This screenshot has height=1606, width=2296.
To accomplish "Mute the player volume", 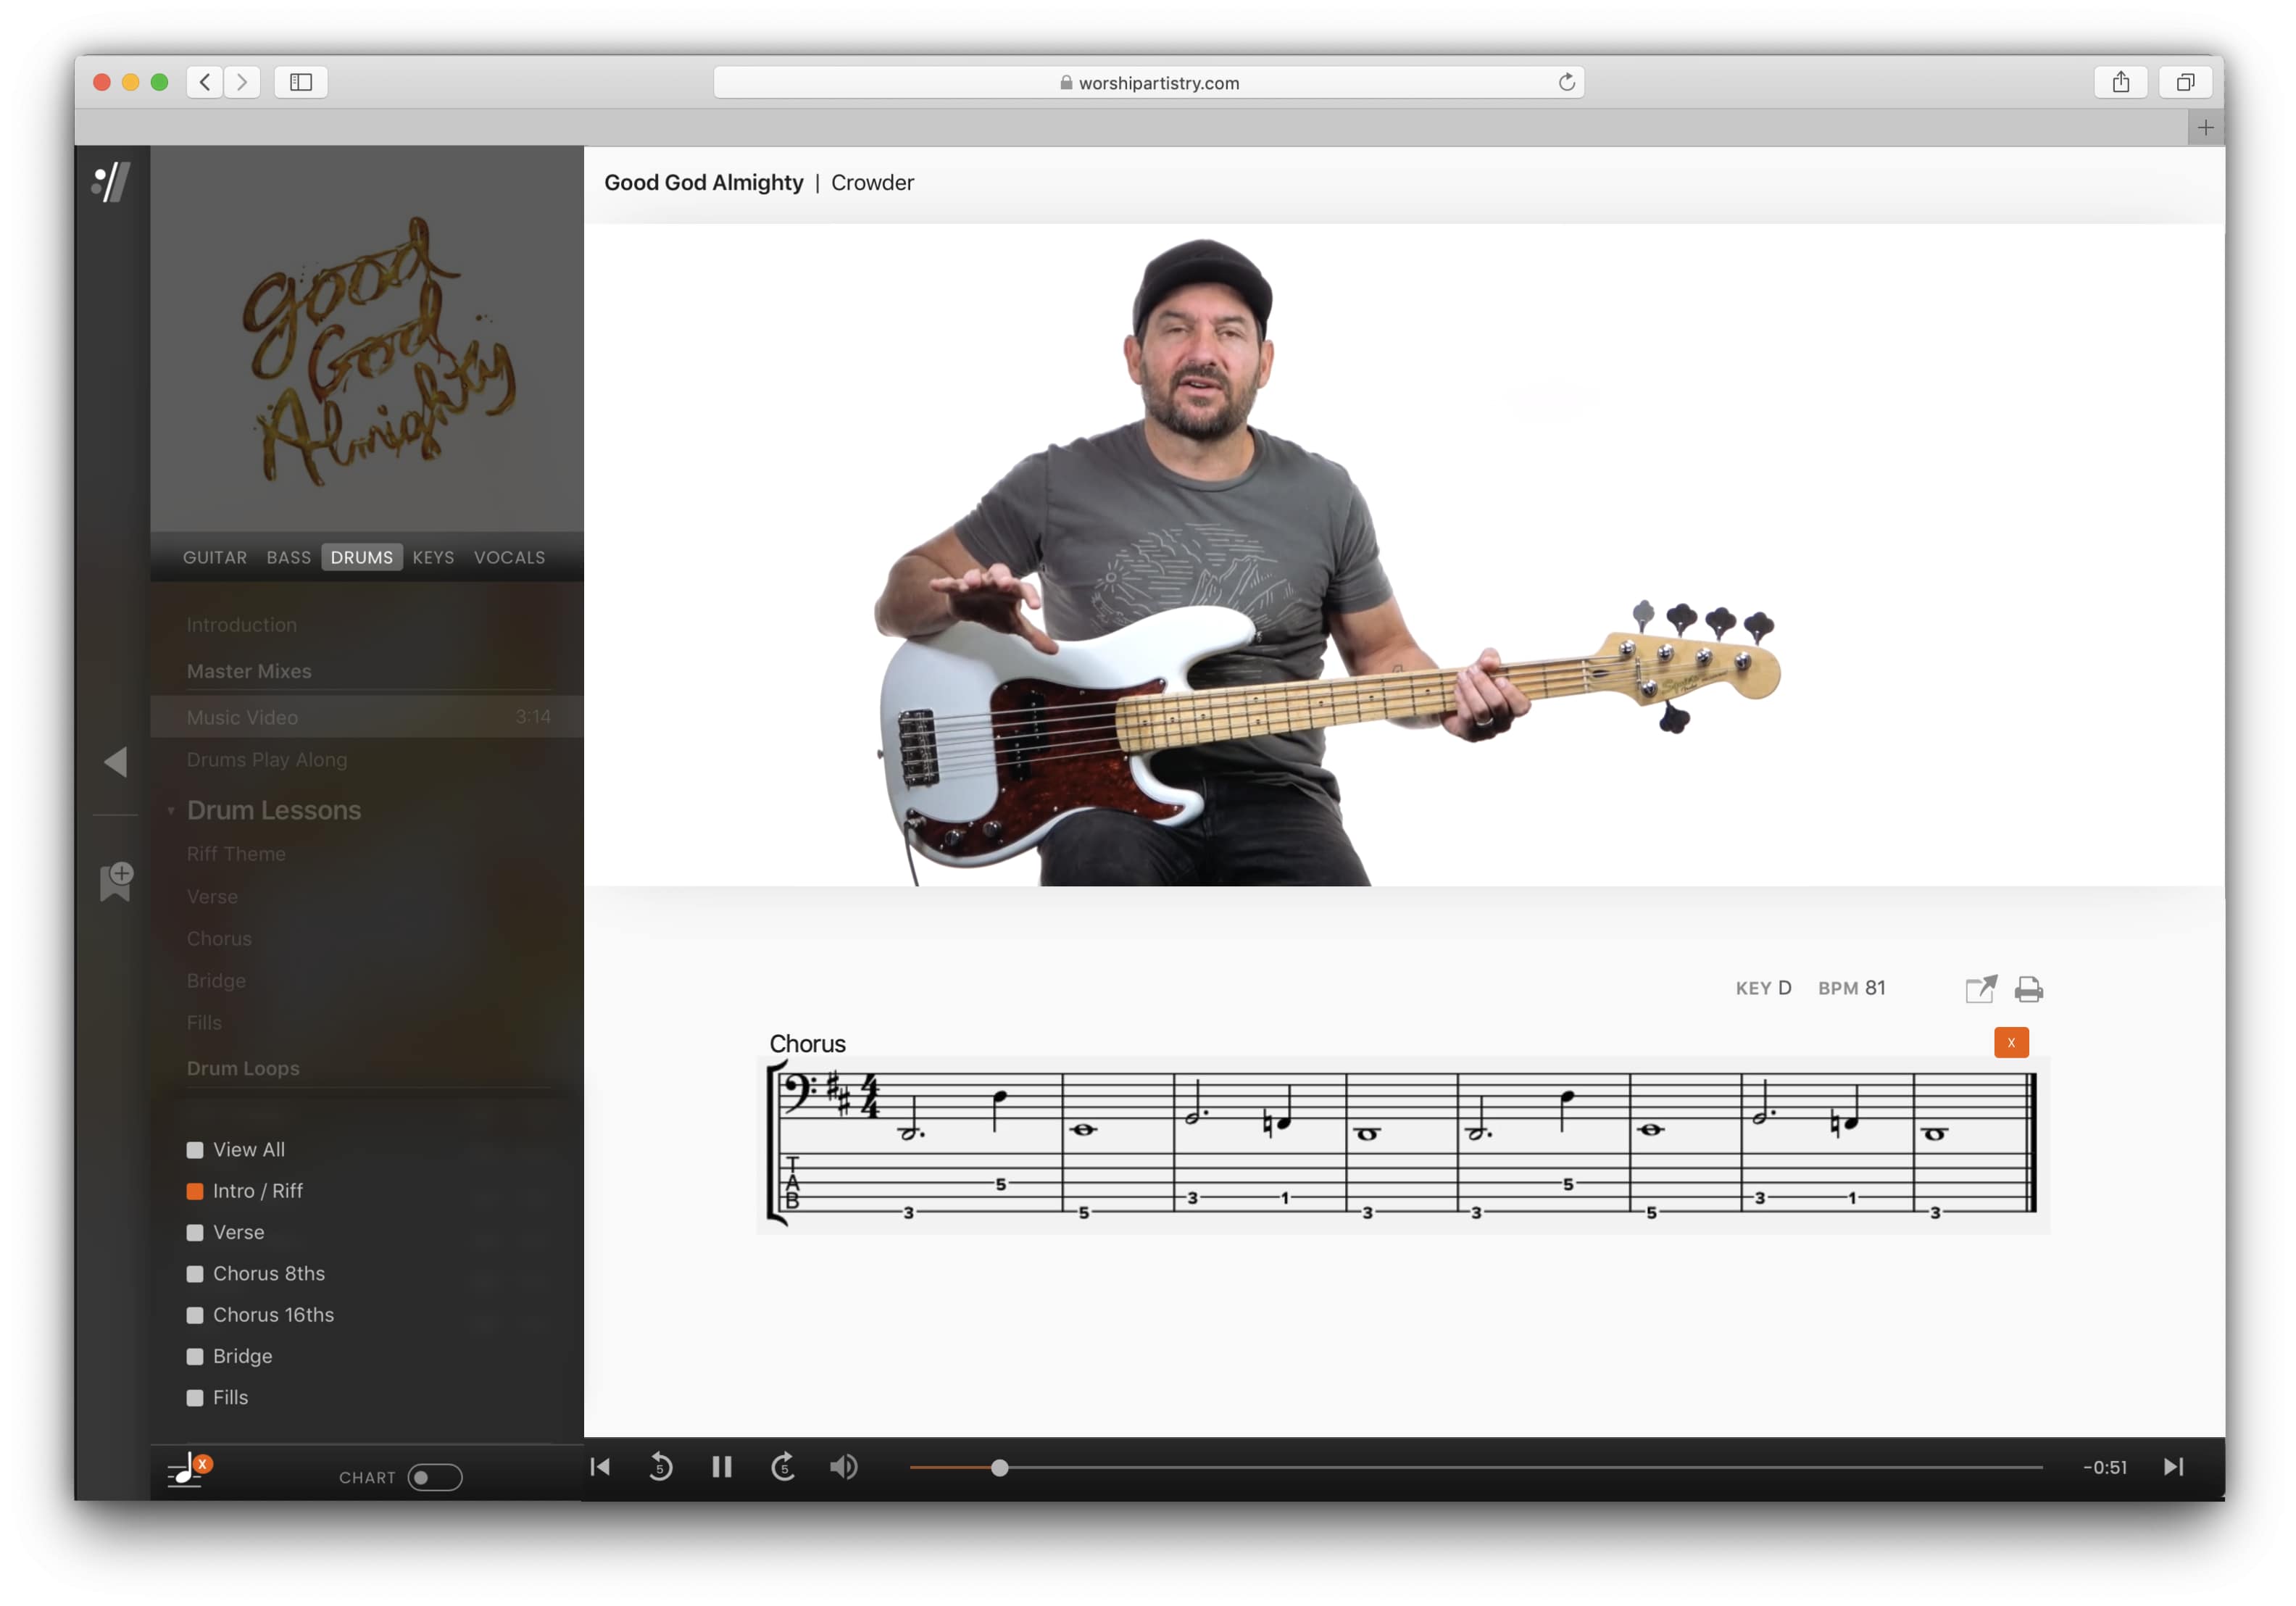I will [x=843, y=1467].
